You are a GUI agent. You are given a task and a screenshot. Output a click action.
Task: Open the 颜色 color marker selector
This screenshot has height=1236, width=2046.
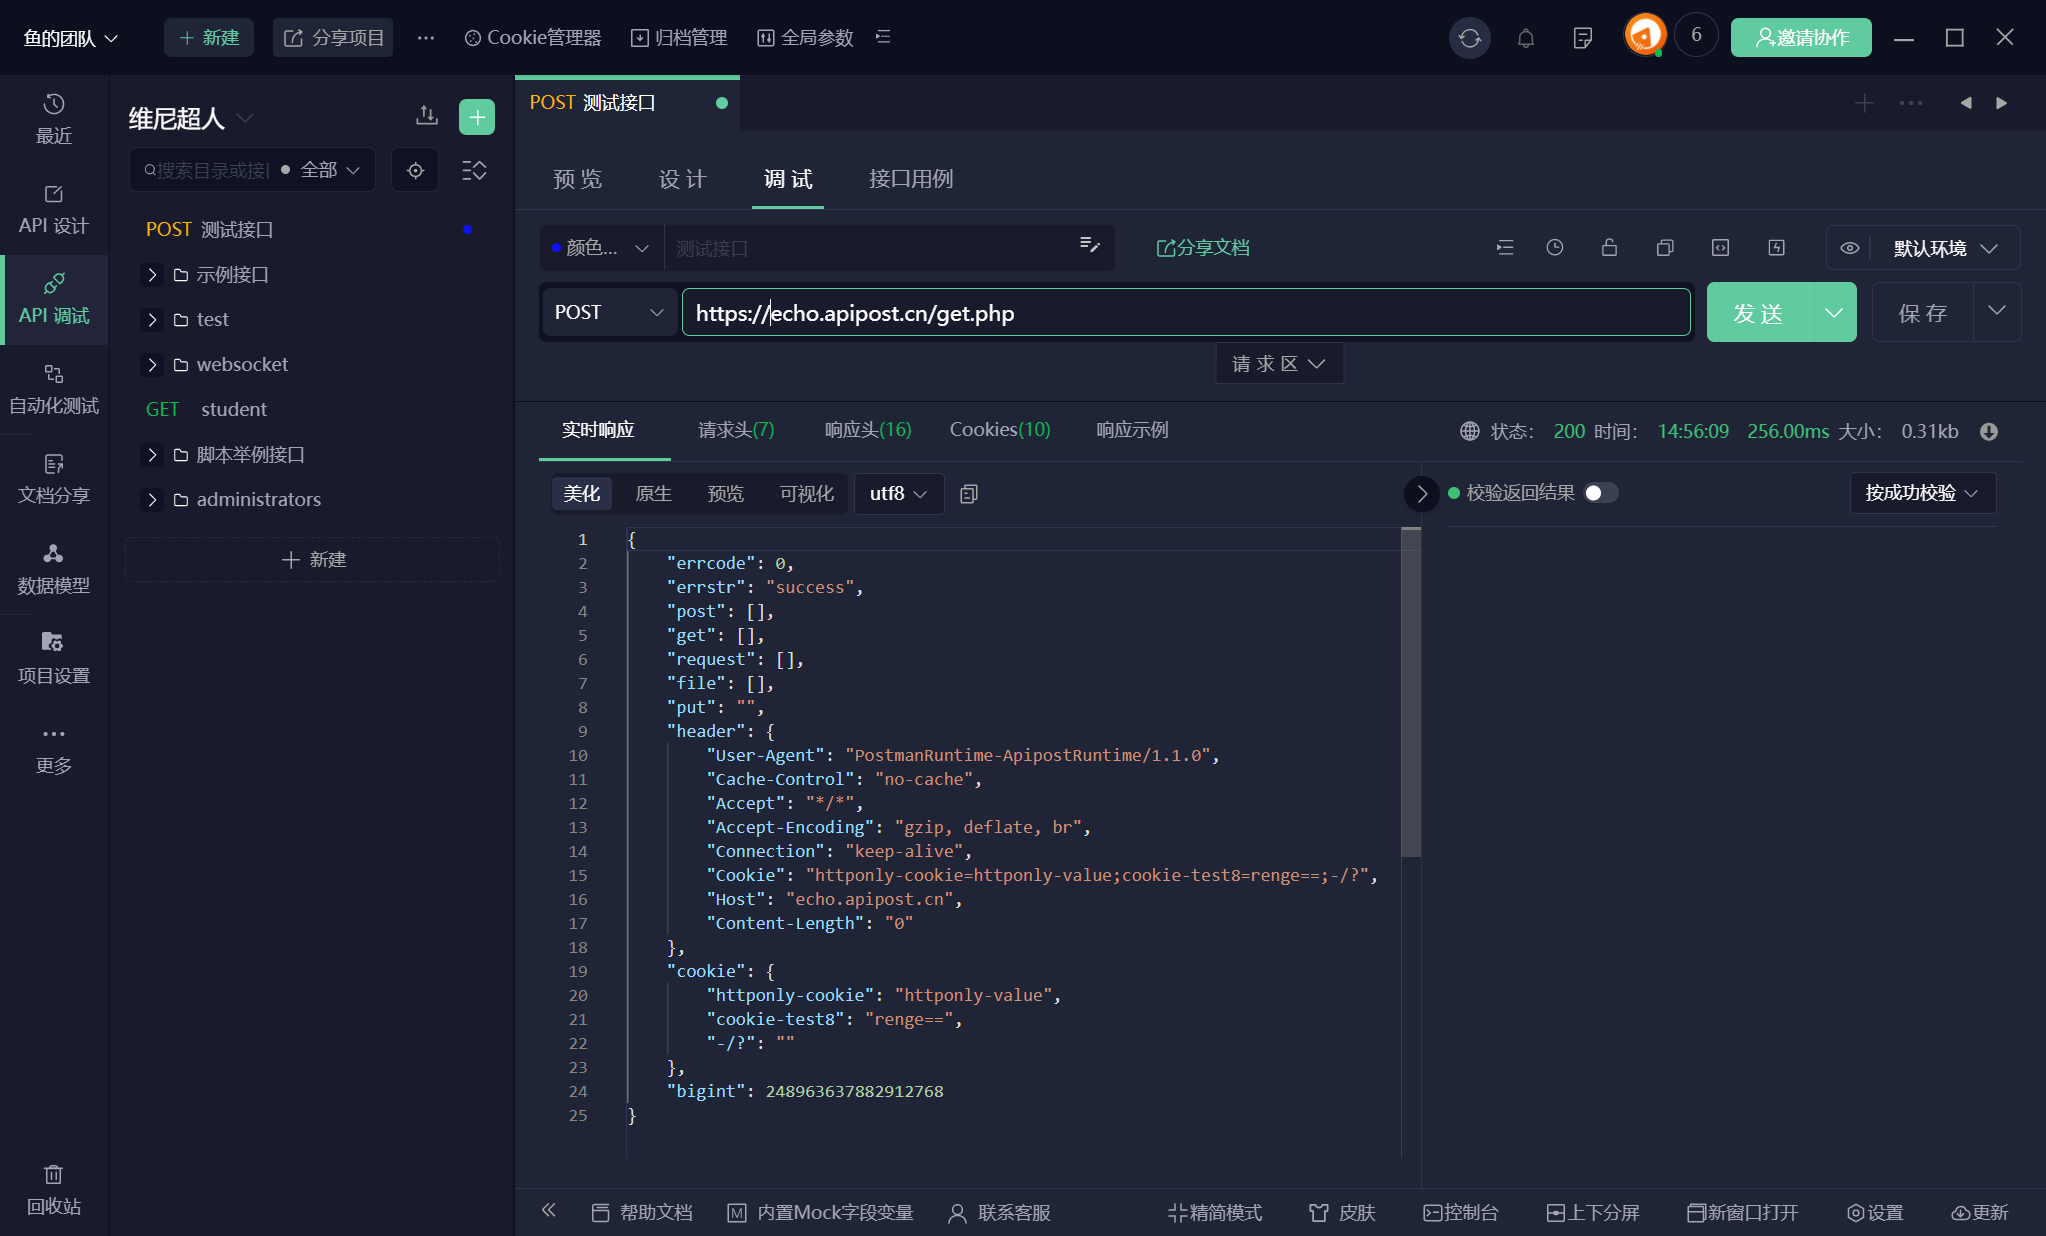coord(600,248)
